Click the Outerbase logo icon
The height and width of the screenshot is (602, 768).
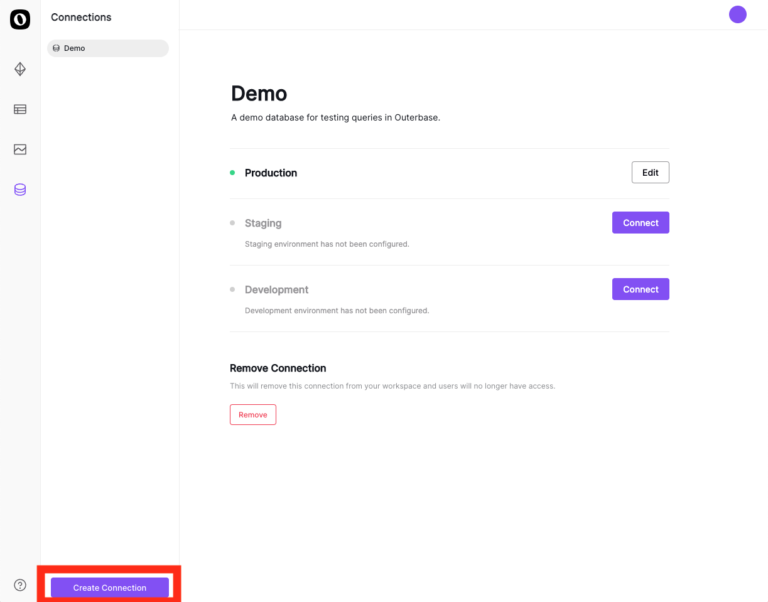(x=20, y=18)
